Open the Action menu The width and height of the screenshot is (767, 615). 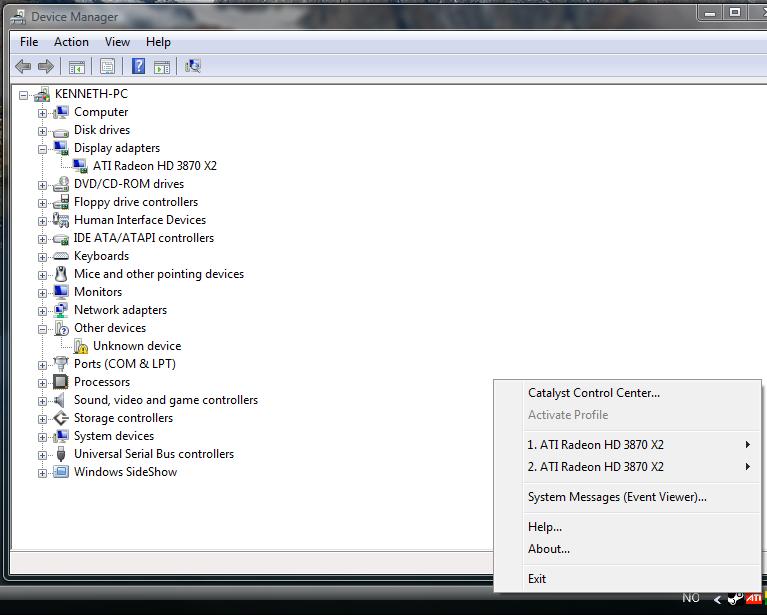coord(71,42)
